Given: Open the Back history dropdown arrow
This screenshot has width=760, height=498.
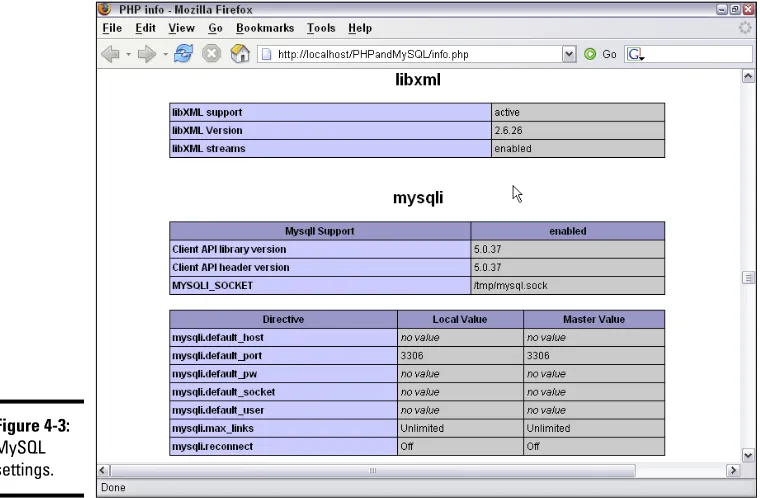Looking at the screenshot, I should coord(128,54).
